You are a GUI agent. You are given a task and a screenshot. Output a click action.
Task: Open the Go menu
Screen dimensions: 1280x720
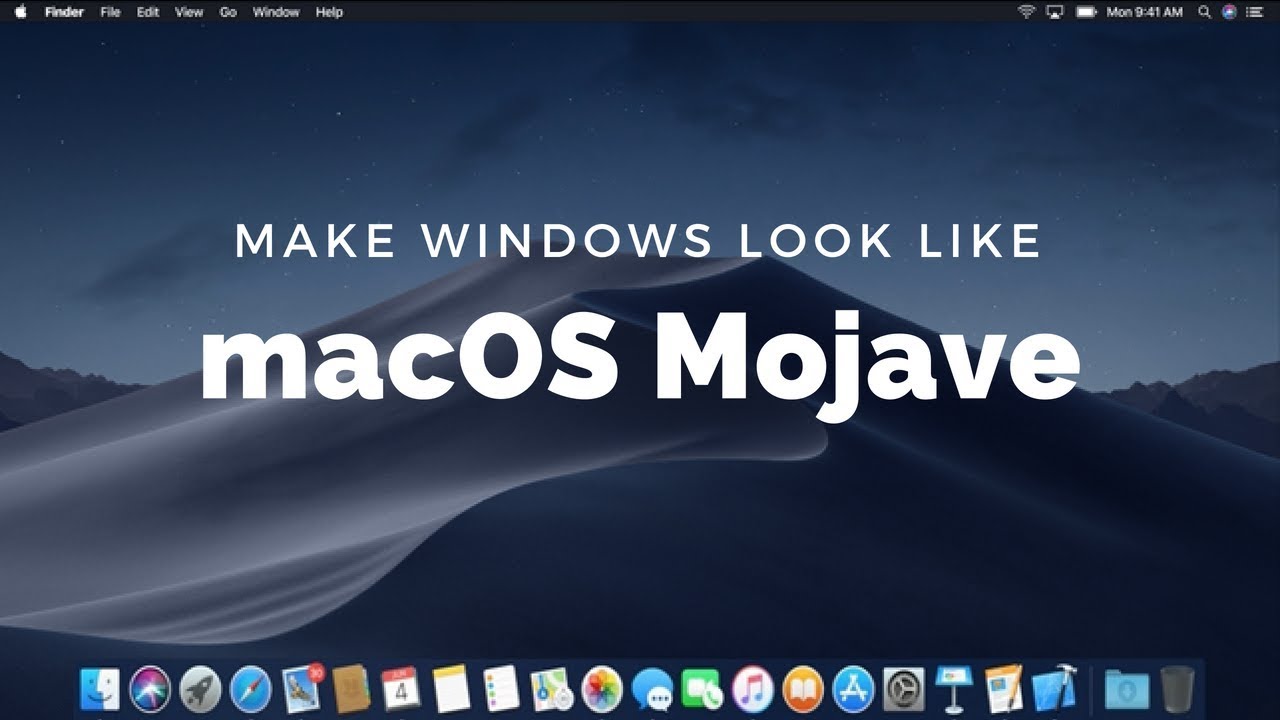tap(228, 12)
